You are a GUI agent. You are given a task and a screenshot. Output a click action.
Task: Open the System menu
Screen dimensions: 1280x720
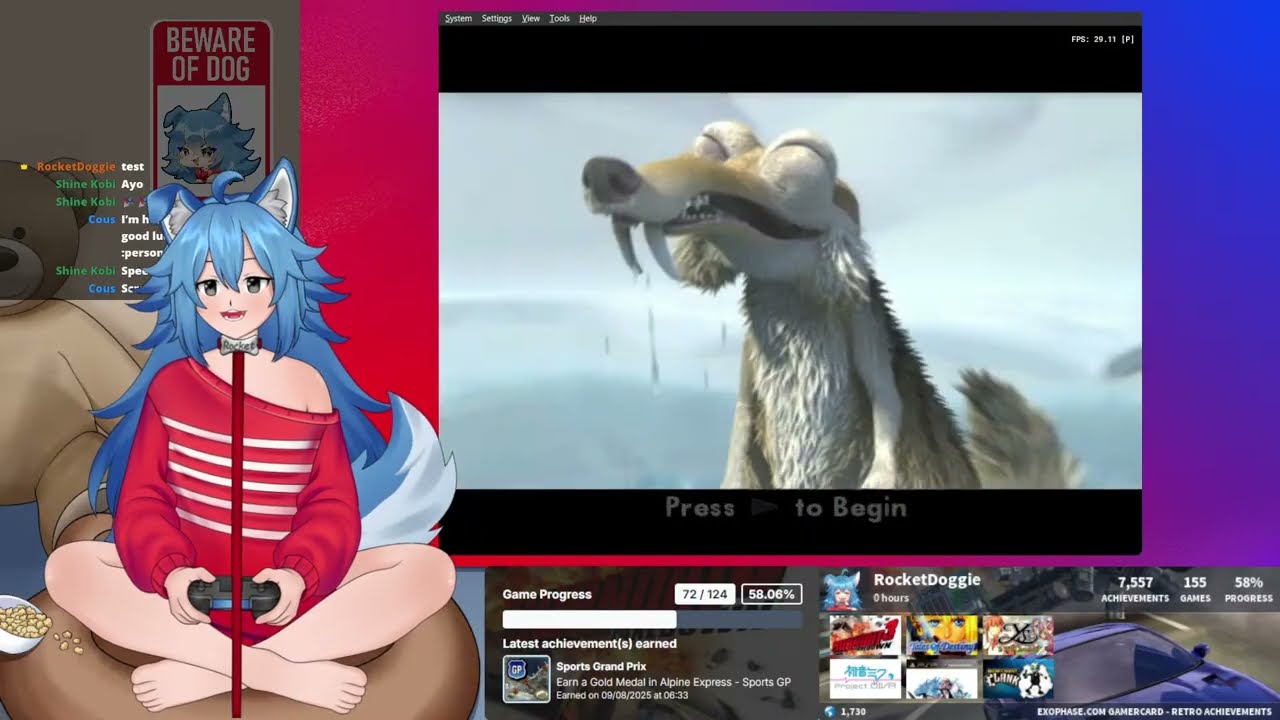click(x=458, y=18)
